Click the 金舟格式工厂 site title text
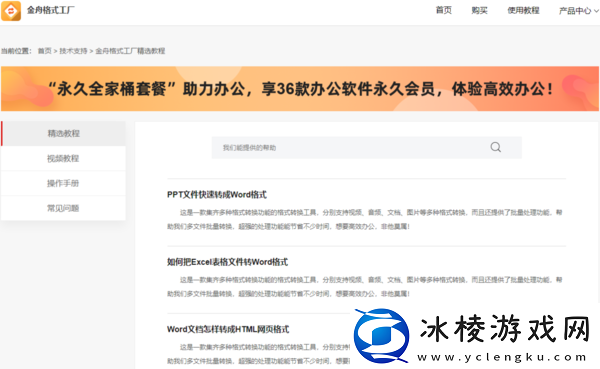Screen dimensions: 600x369 (51, 10)
